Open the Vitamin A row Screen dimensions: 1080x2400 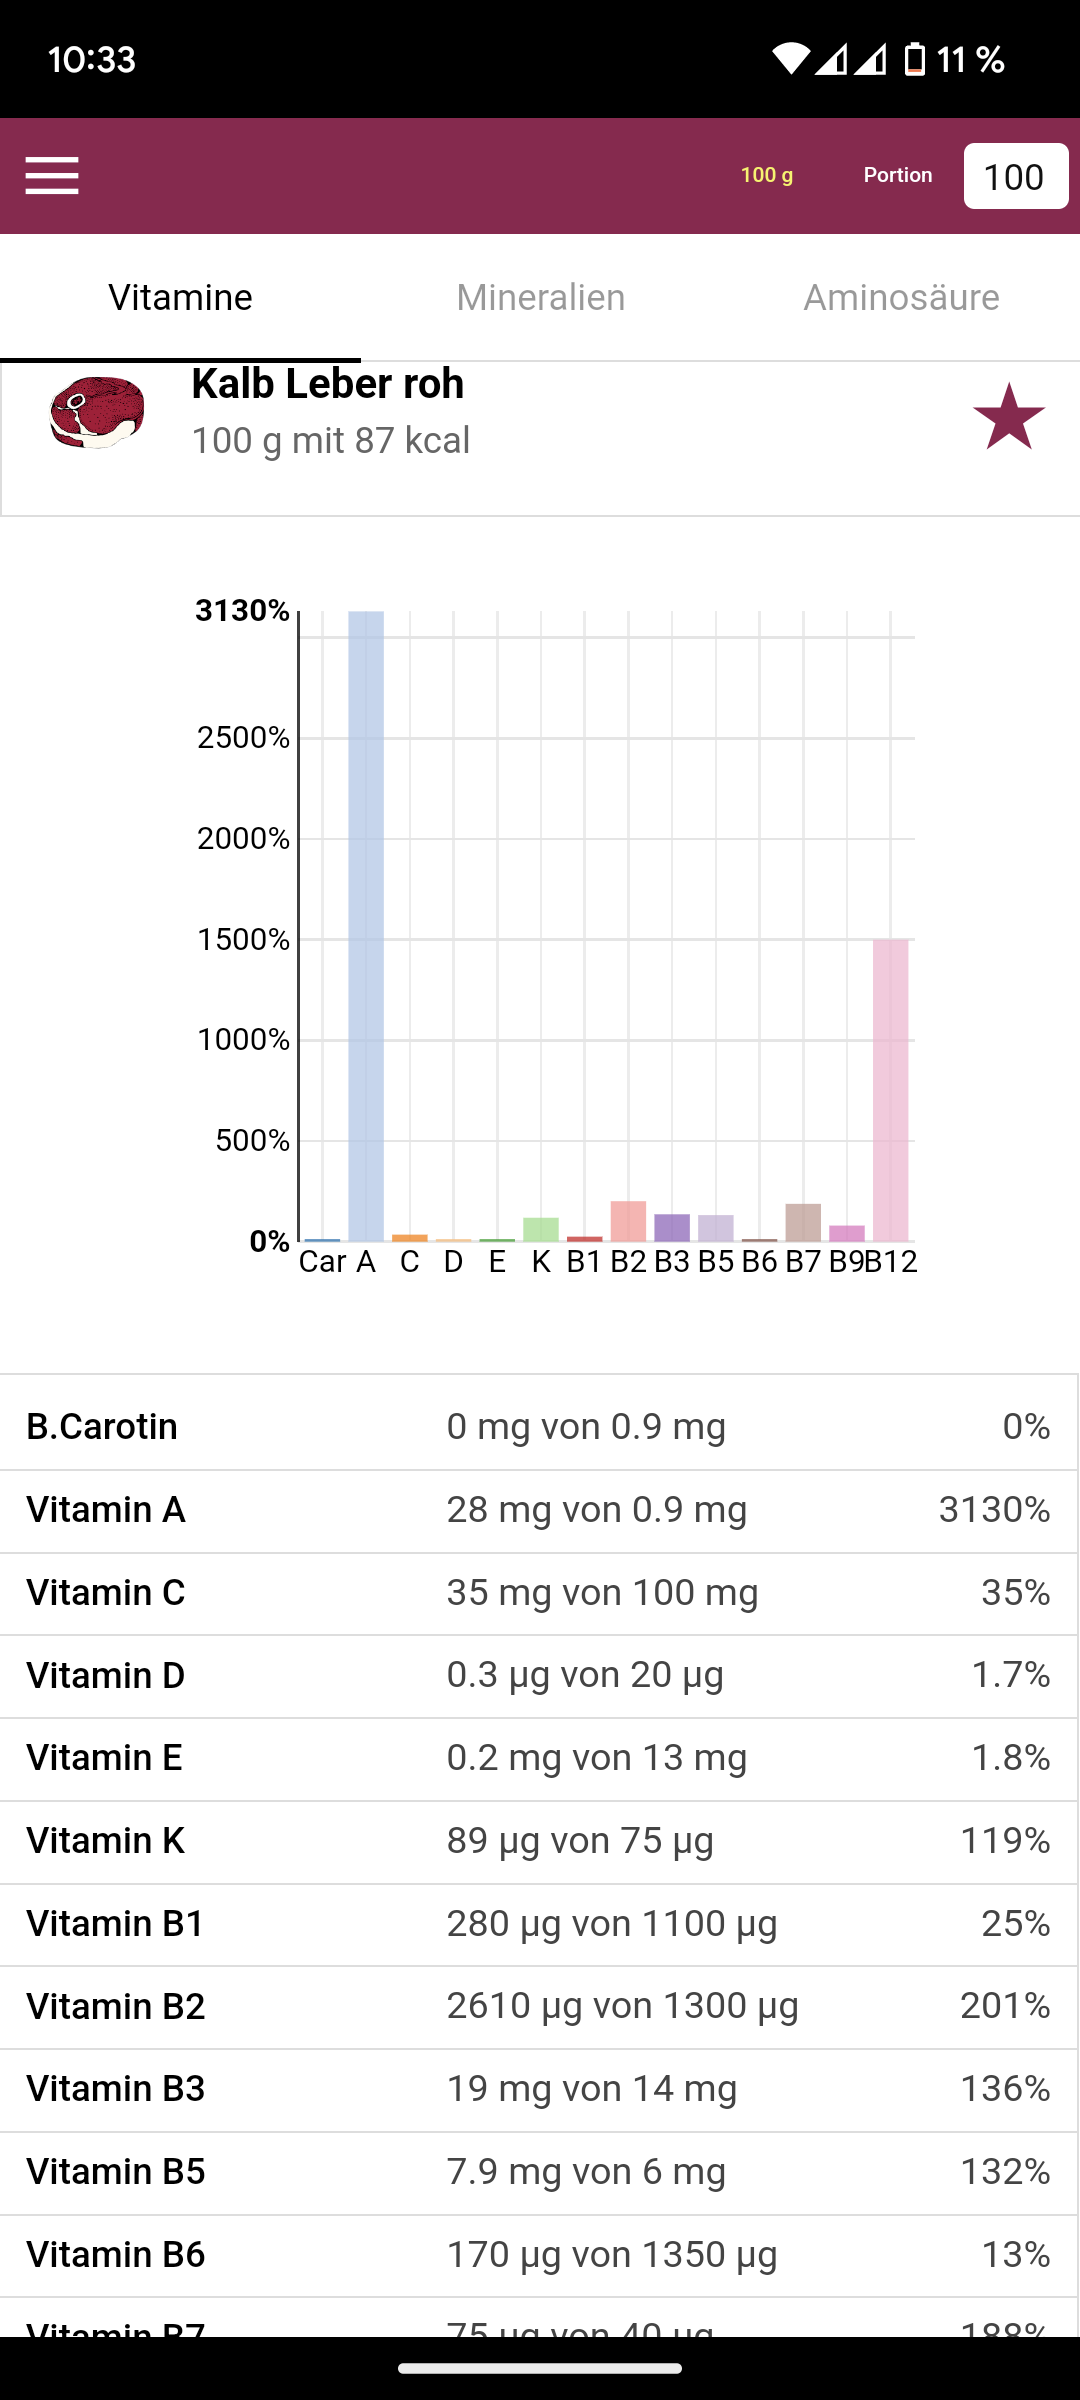540,1510
